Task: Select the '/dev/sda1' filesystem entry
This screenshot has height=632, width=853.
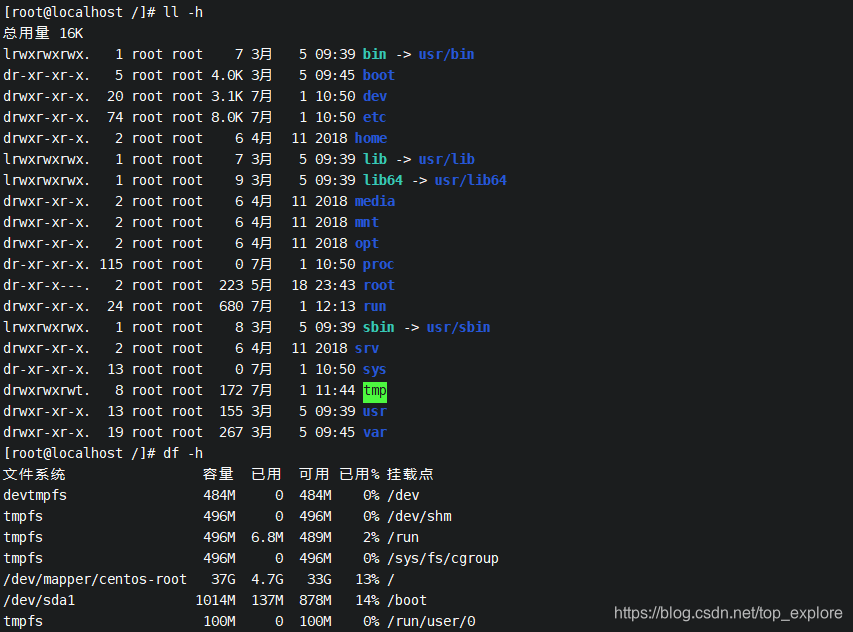Action: [x=39, y=600]
